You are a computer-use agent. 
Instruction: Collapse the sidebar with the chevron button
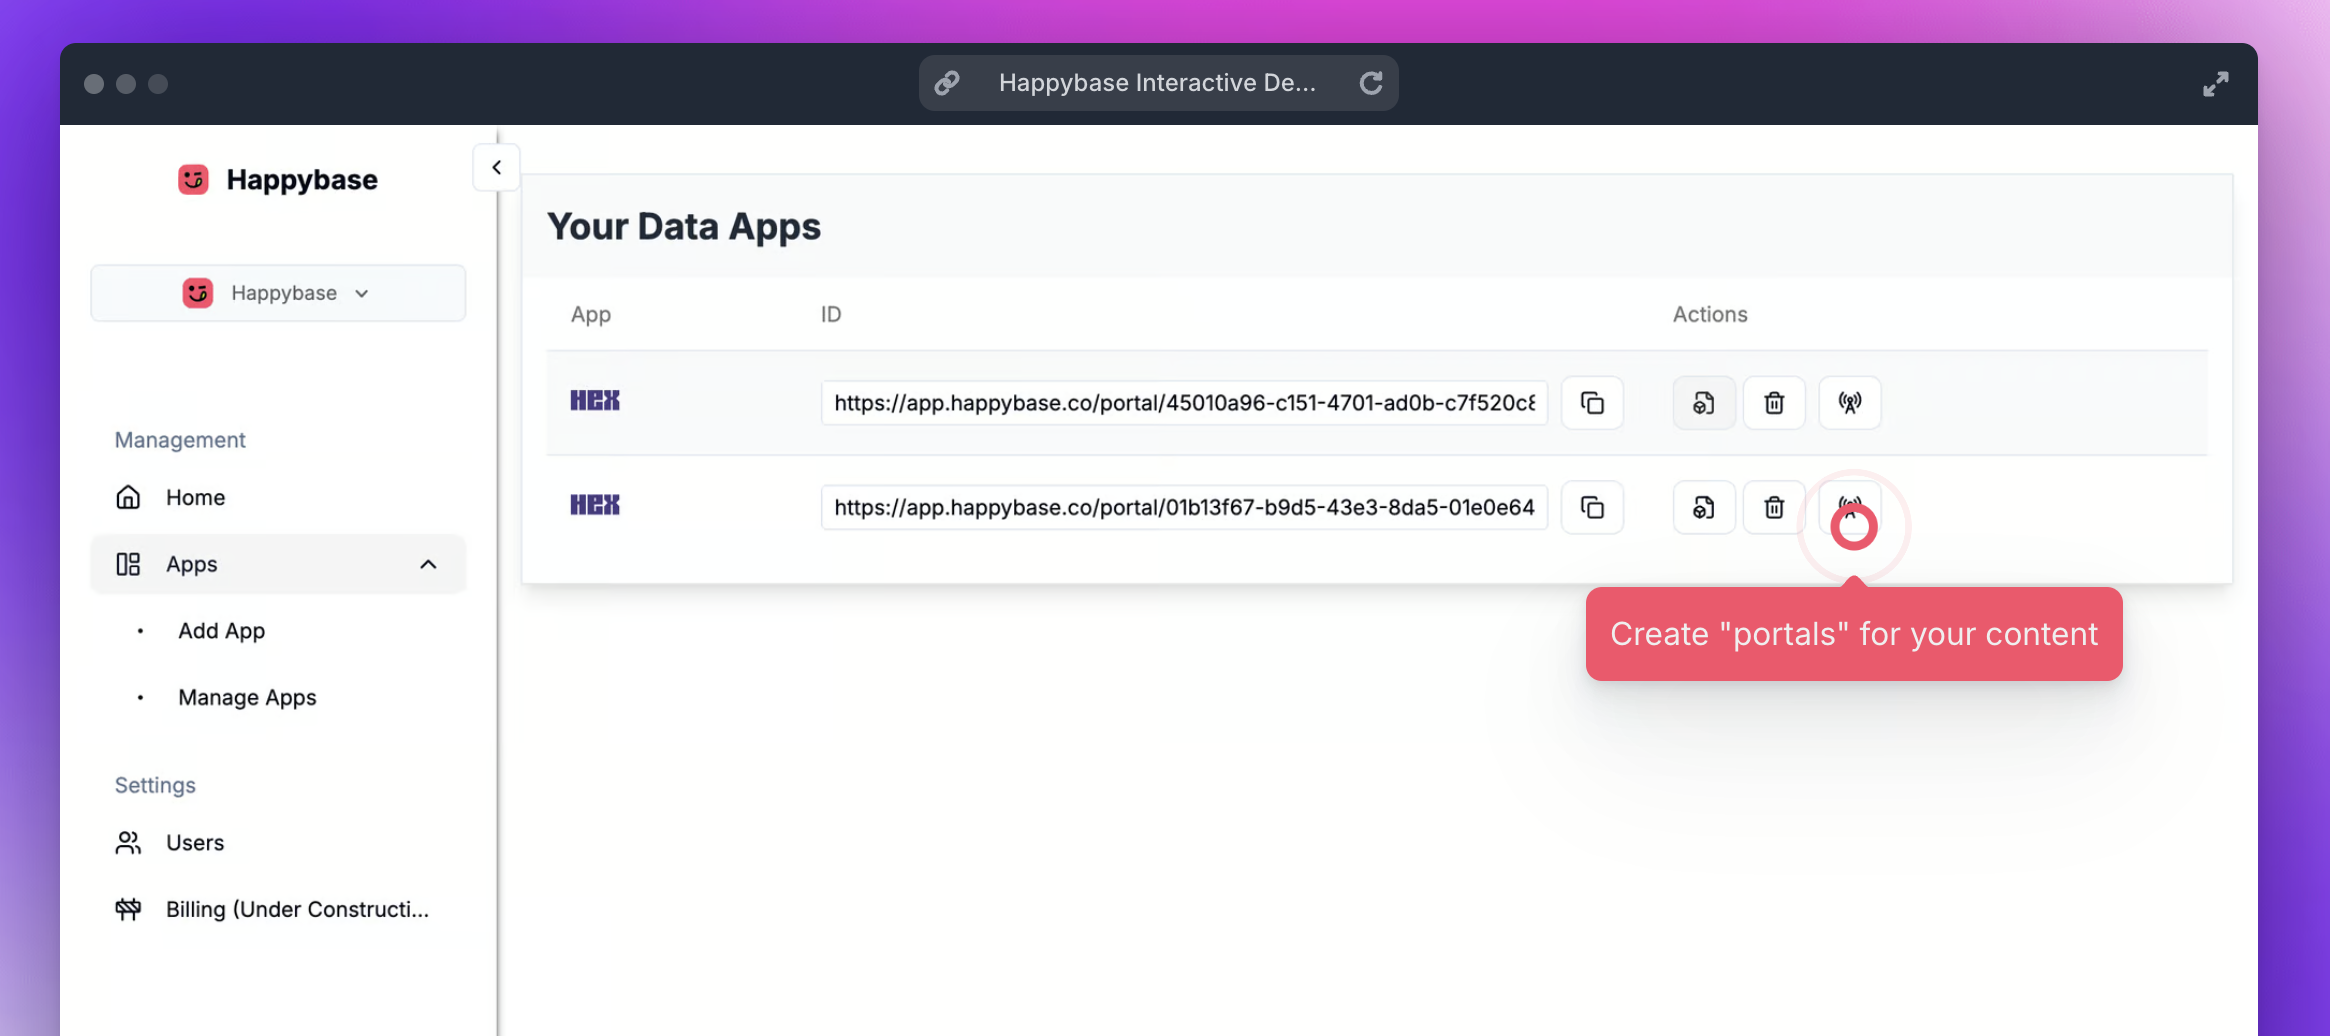point(496,168)
